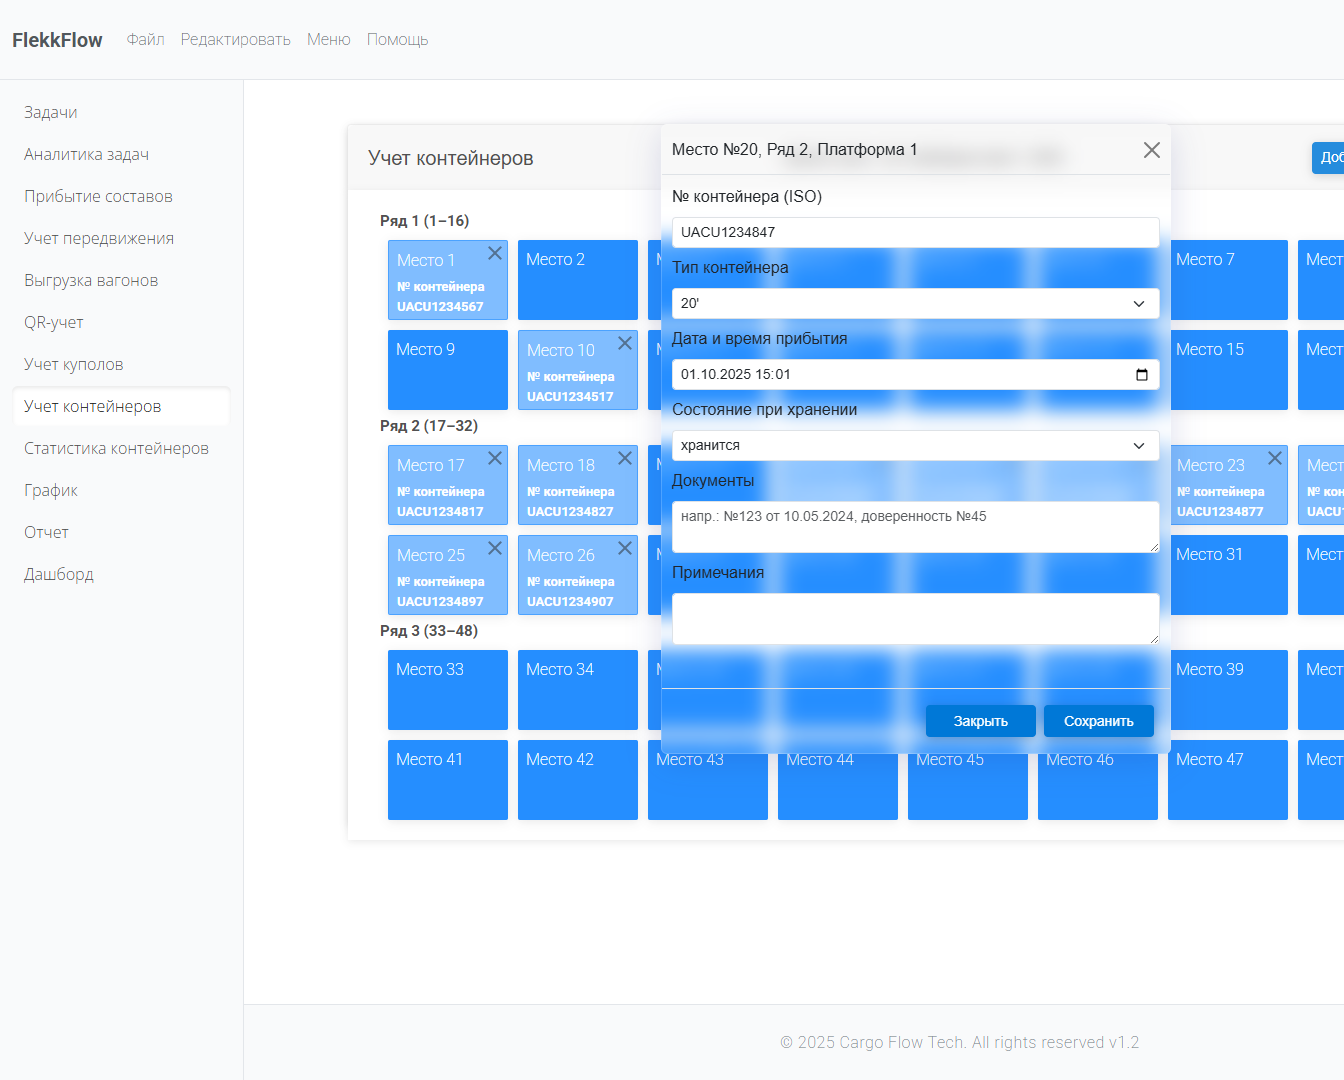Click into the Документы text area
The width and height of the screenshot is (1344, 1080).
click(915, 527)
